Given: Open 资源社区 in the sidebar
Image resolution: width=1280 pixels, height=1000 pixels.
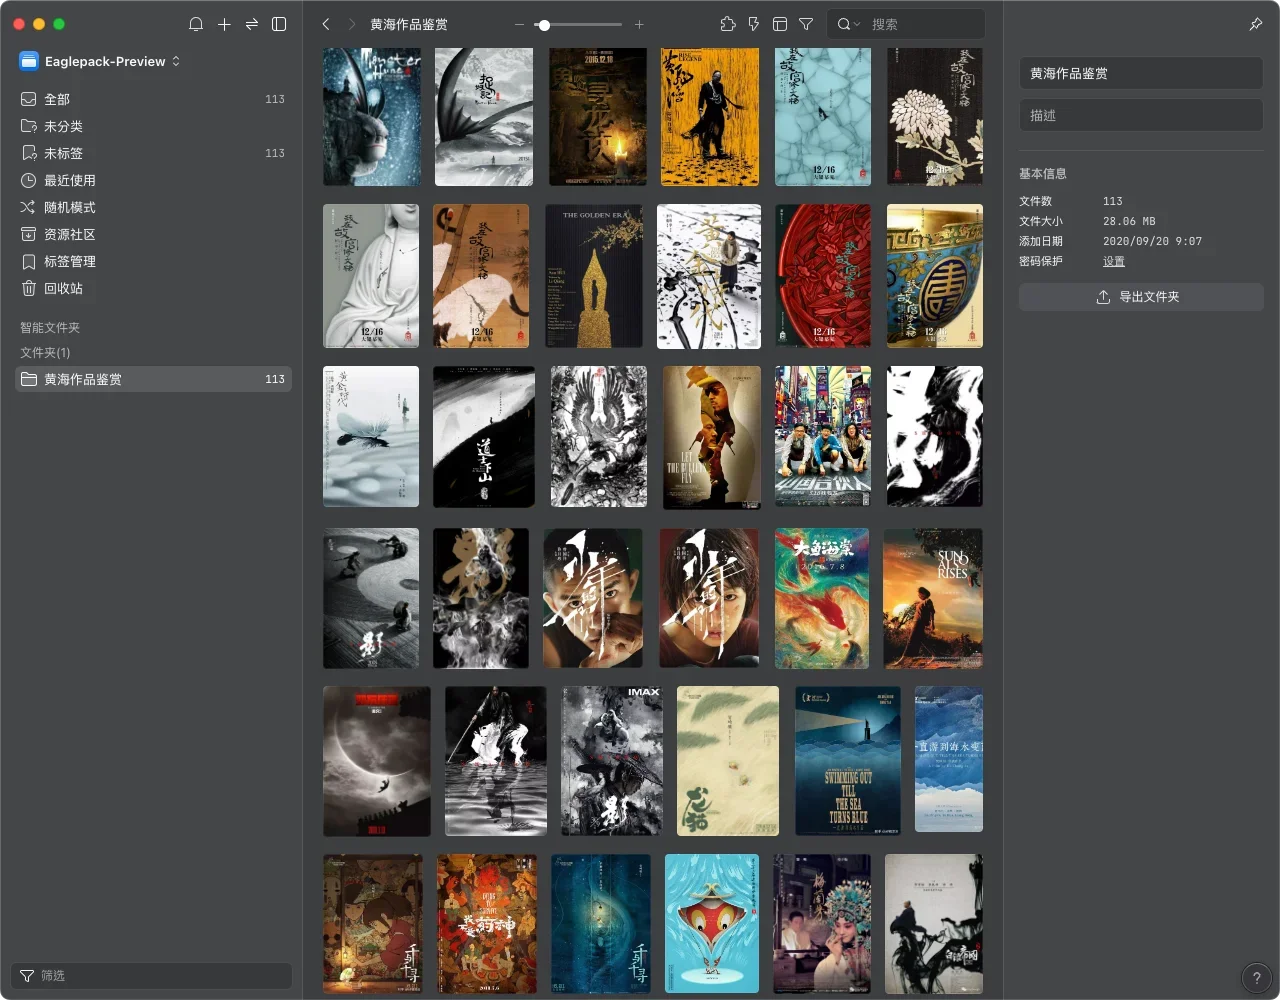Looking at the screenshot, I should (154, 234).
